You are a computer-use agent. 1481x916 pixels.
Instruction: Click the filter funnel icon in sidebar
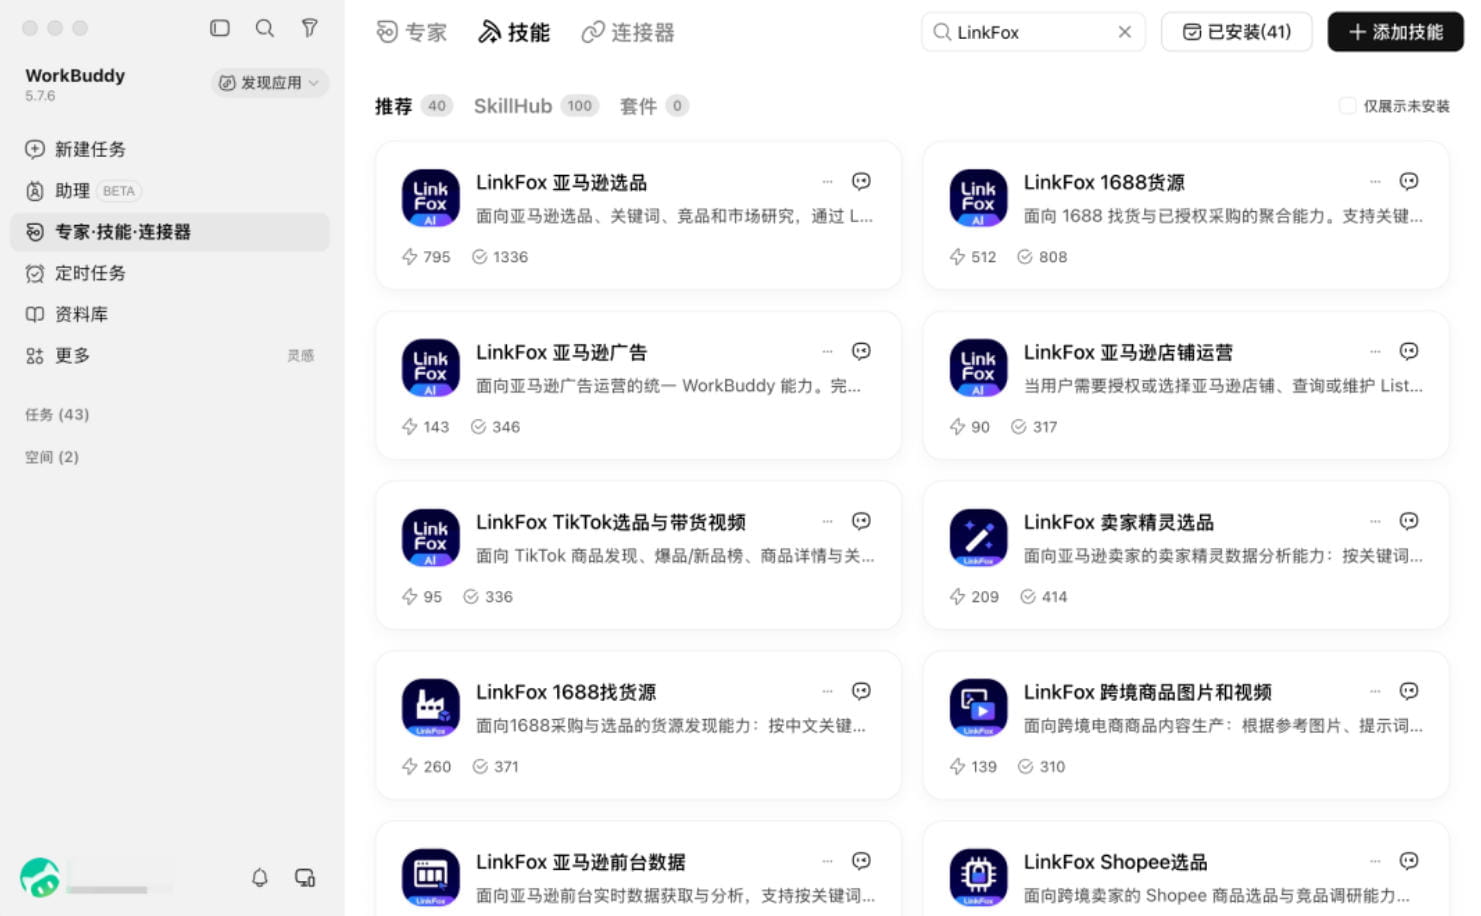[310, 28]
